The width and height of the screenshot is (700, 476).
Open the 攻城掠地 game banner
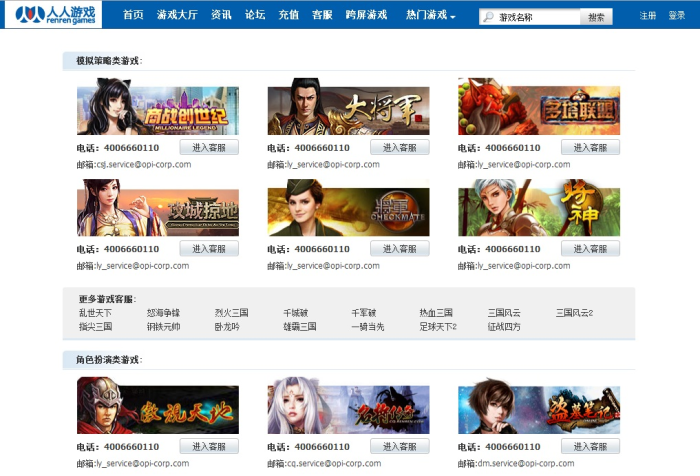point(158,208)
